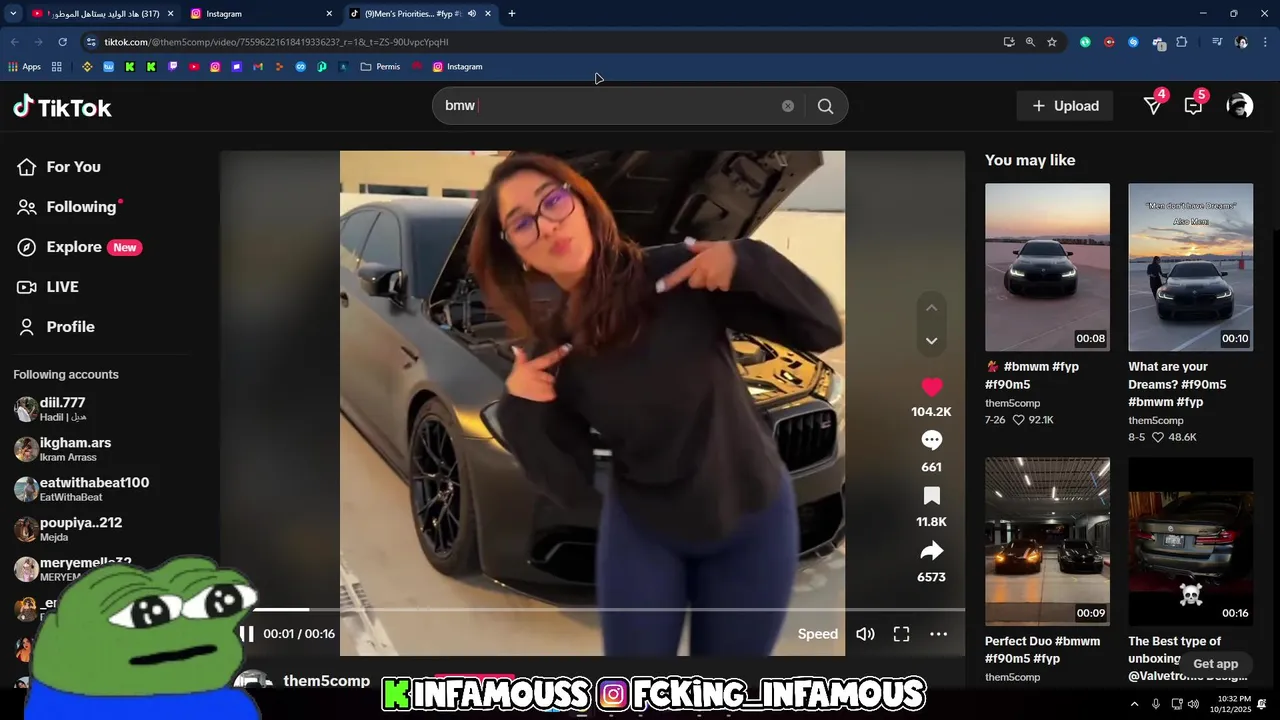Open the three-dot more options in player

938,634
